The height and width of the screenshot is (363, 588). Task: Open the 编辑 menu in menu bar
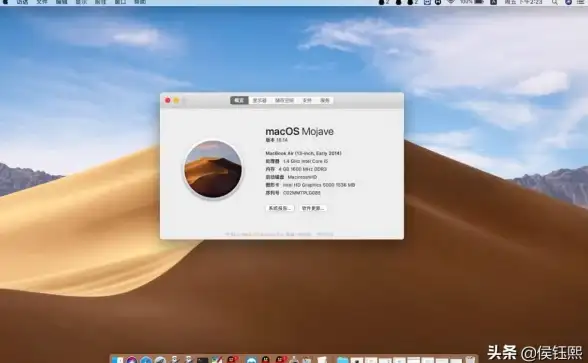click(62, 2)
